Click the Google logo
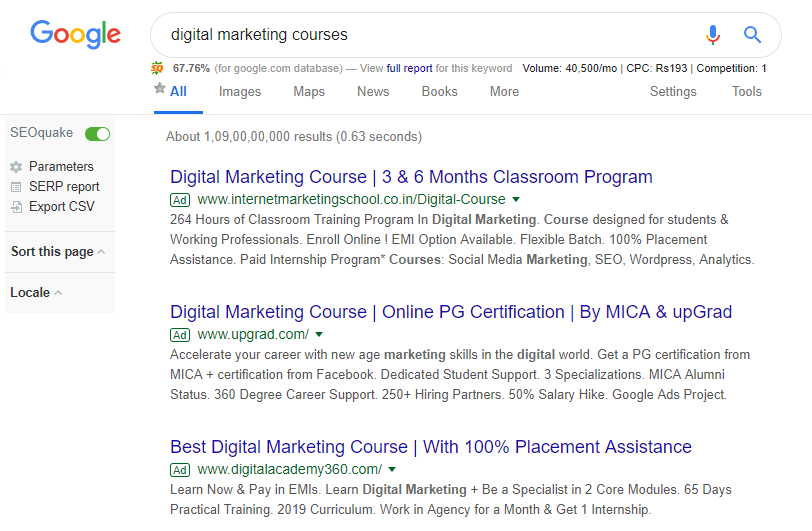 [x=76, y=34]
